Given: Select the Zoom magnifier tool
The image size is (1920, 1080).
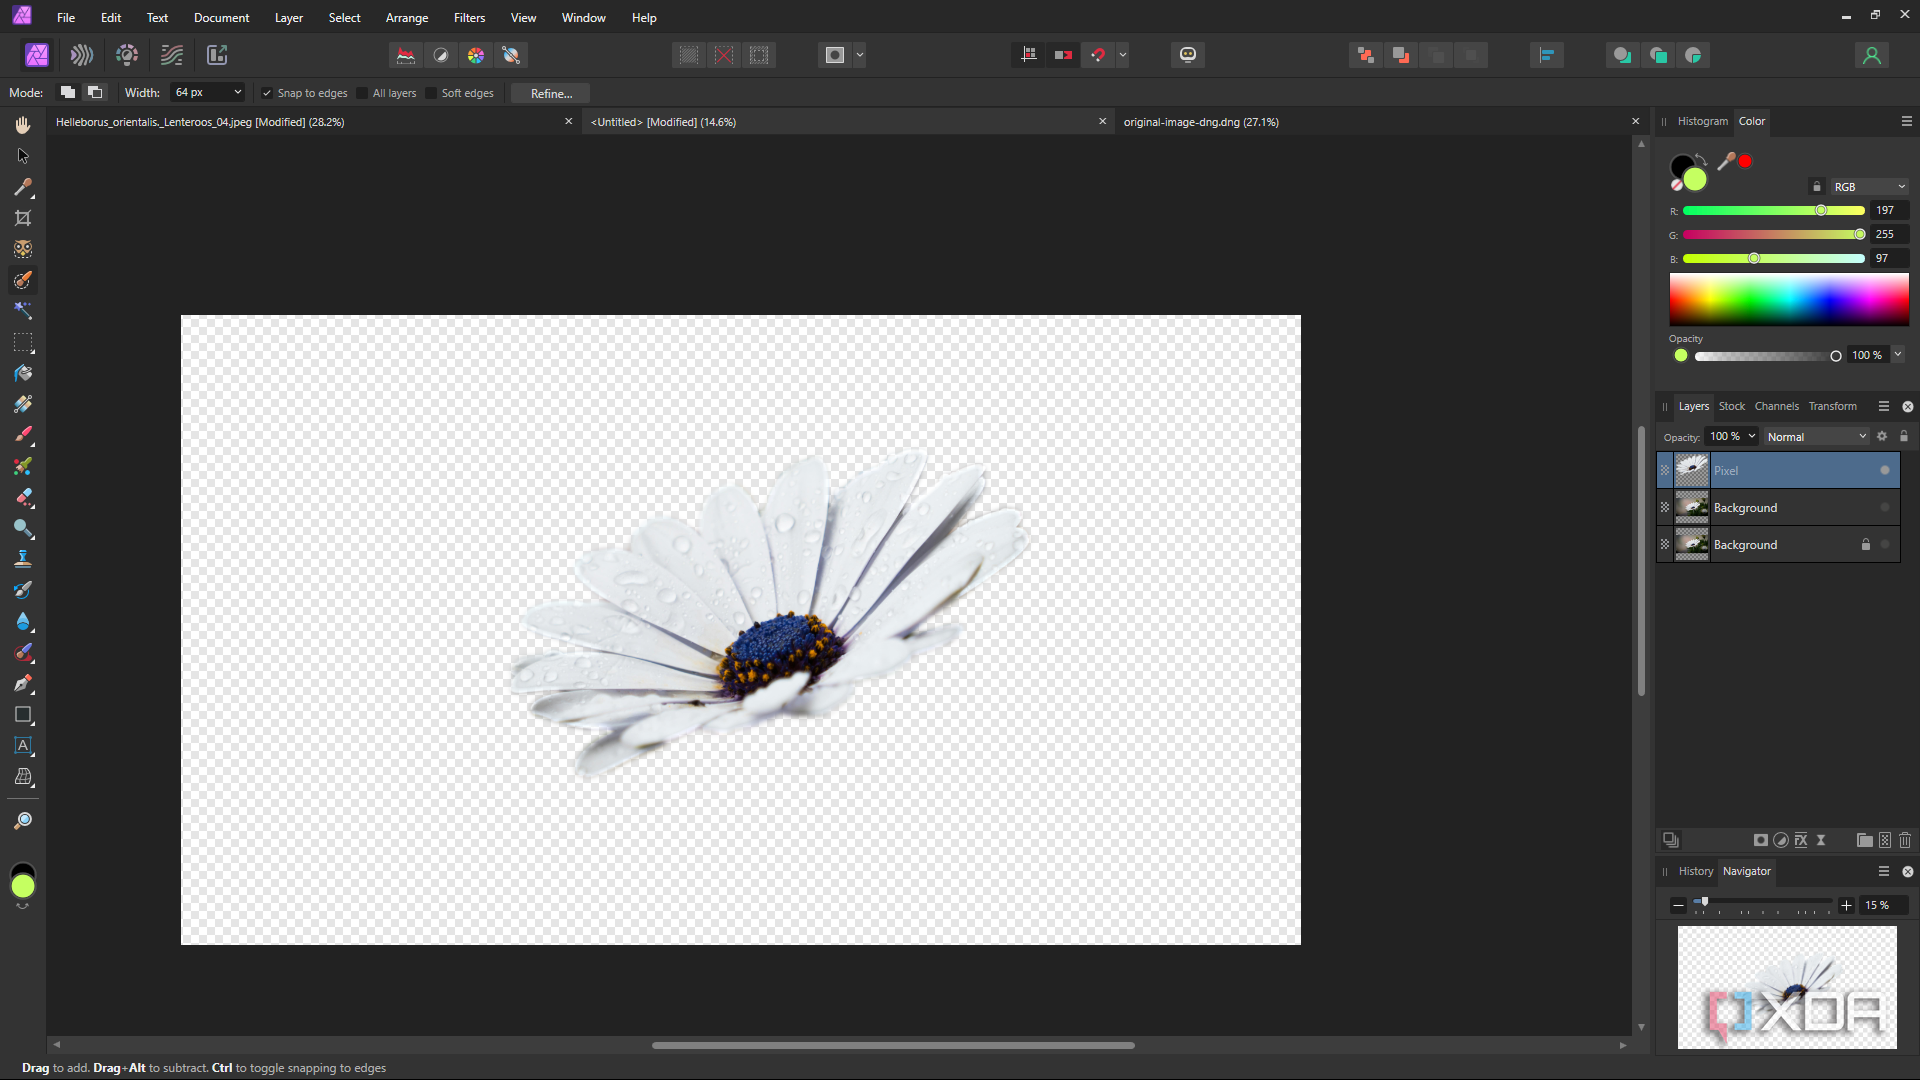Looking at the screenshot, I should [x=23, y=821].
